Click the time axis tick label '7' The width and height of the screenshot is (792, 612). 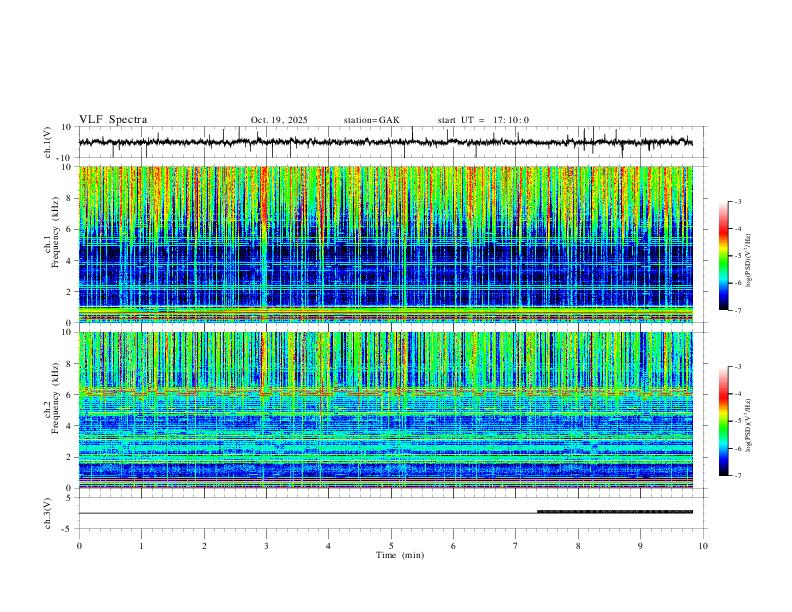(516, 546)
